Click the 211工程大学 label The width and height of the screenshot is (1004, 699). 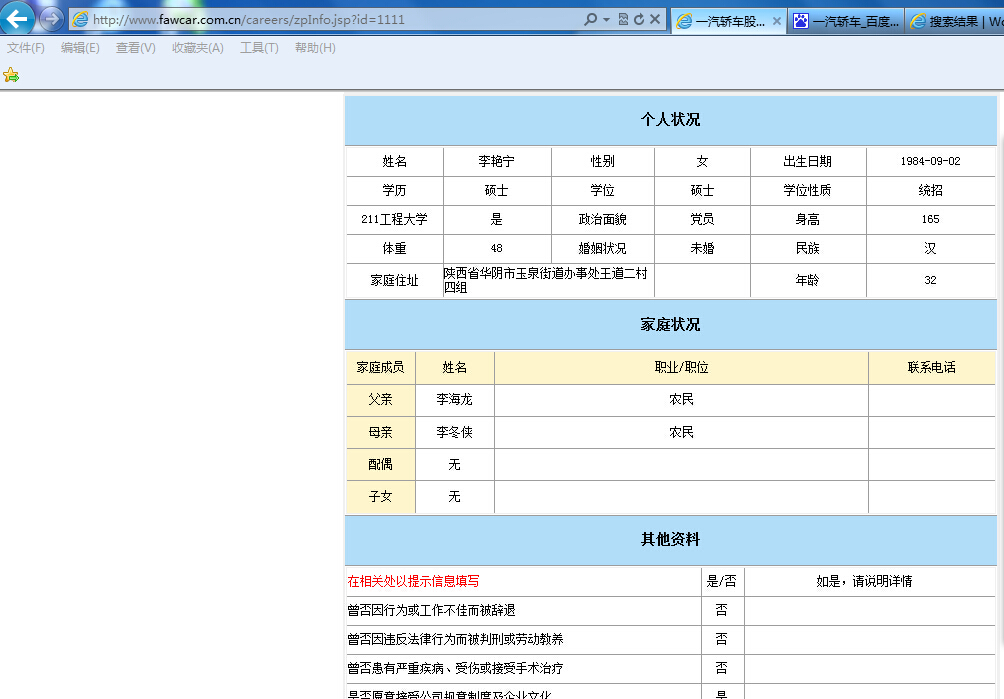coord(394,220)
